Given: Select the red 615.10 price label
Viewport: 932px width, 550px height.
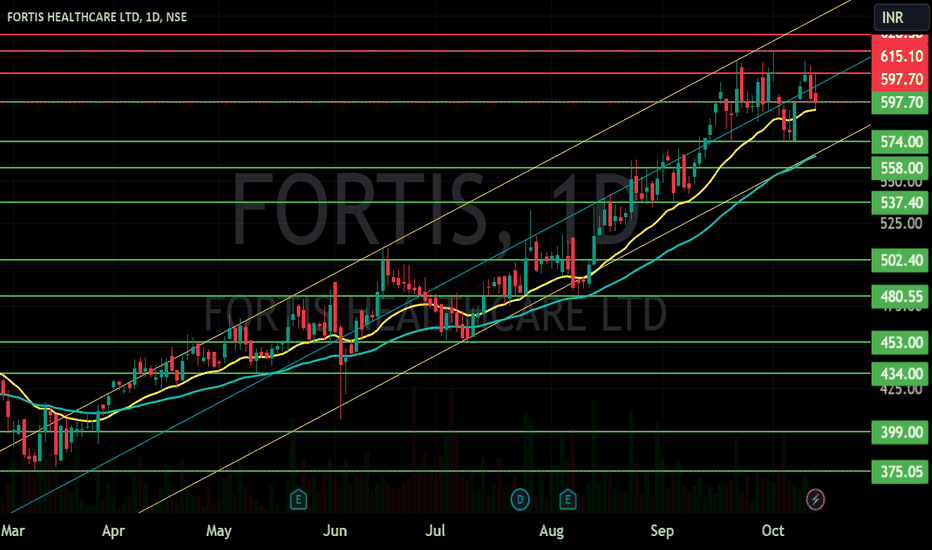Looking at the screenshot, I should [900, 56].
